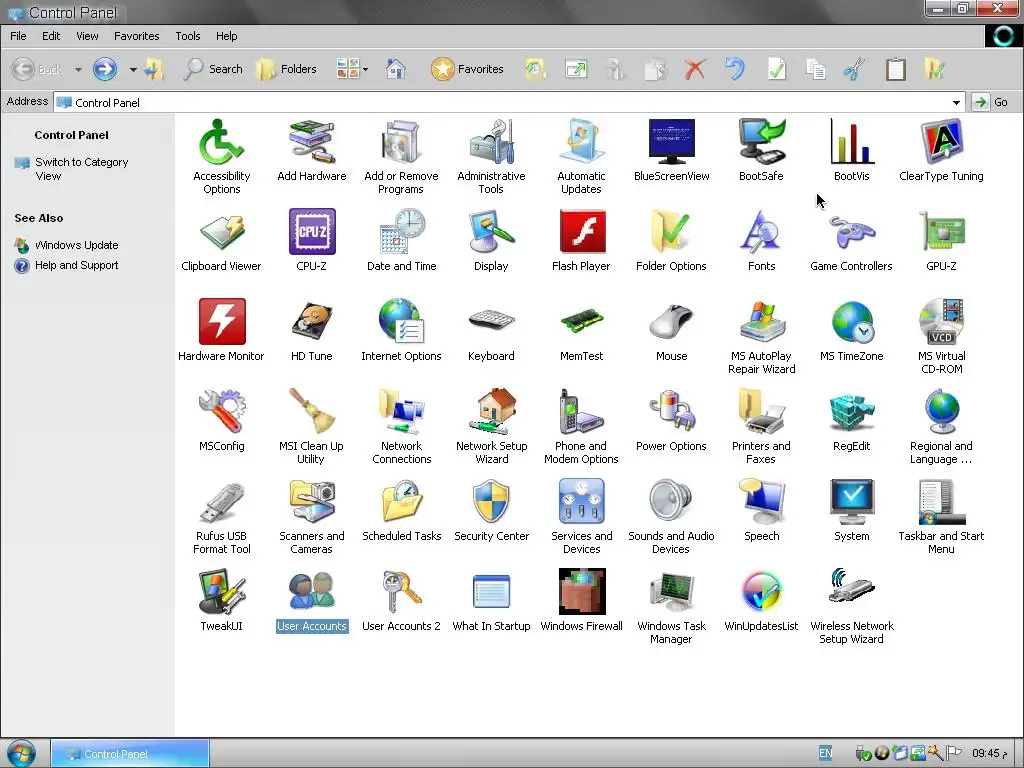
Task: Open Power Options icon
Action: pyautogui.click(x=671, y=412)
